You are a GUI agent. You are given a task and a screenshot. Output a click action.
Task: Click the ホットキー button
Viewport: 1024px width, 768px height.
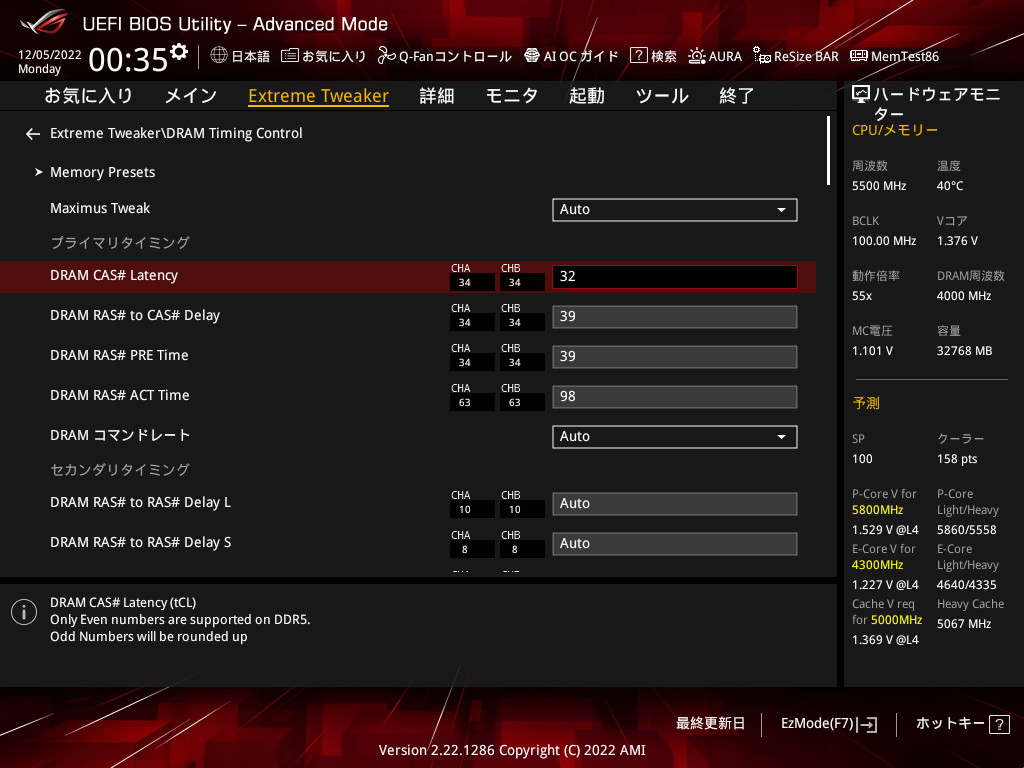960,723
